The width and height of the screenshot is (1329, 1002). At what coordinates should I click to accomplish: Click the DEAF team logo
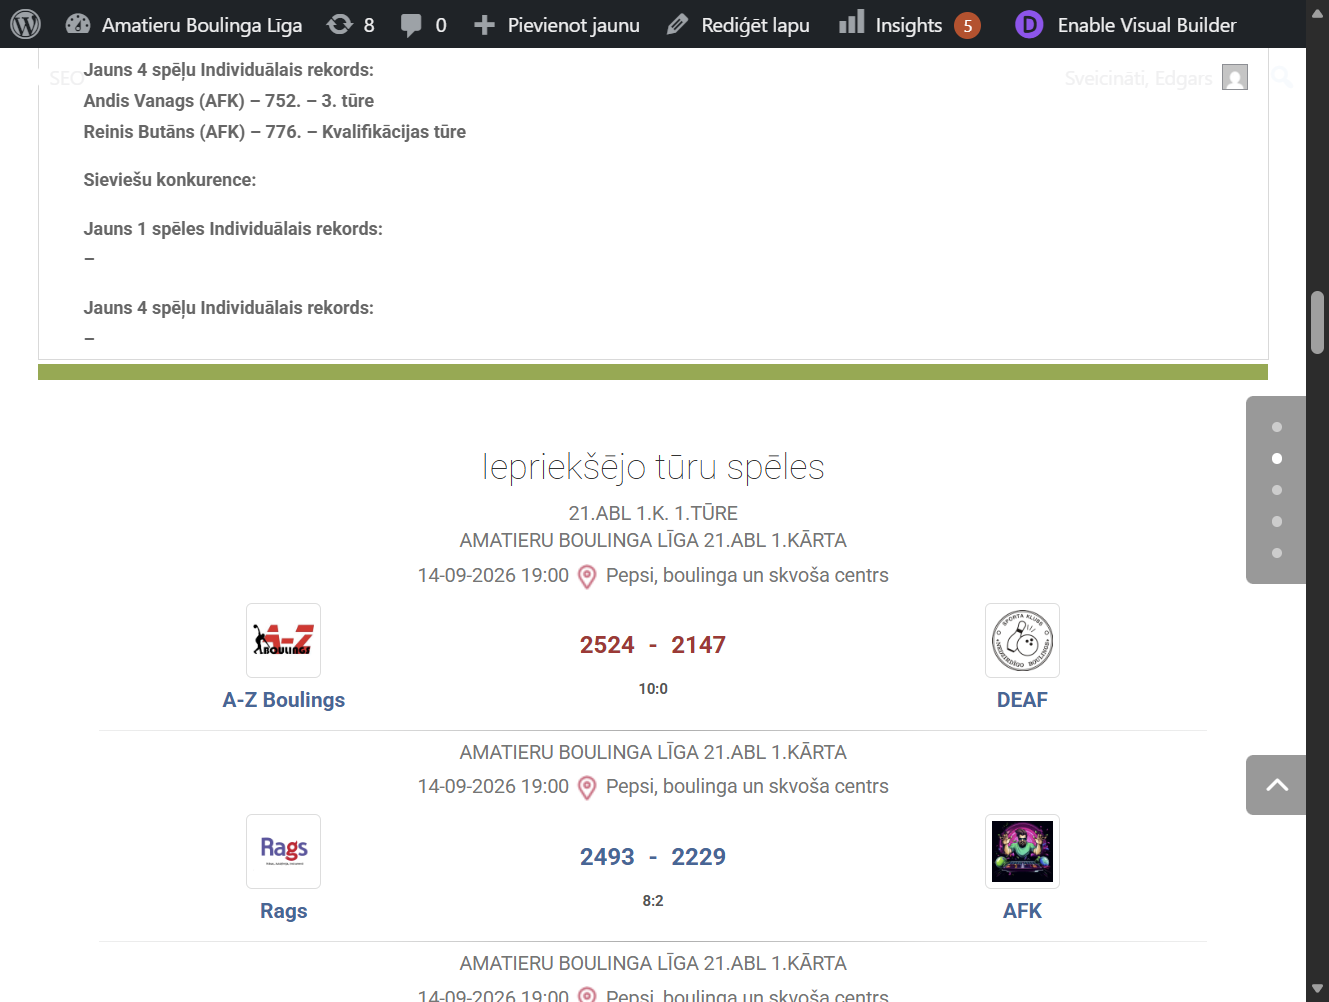pyautogui.click(x=1022, y=641)
